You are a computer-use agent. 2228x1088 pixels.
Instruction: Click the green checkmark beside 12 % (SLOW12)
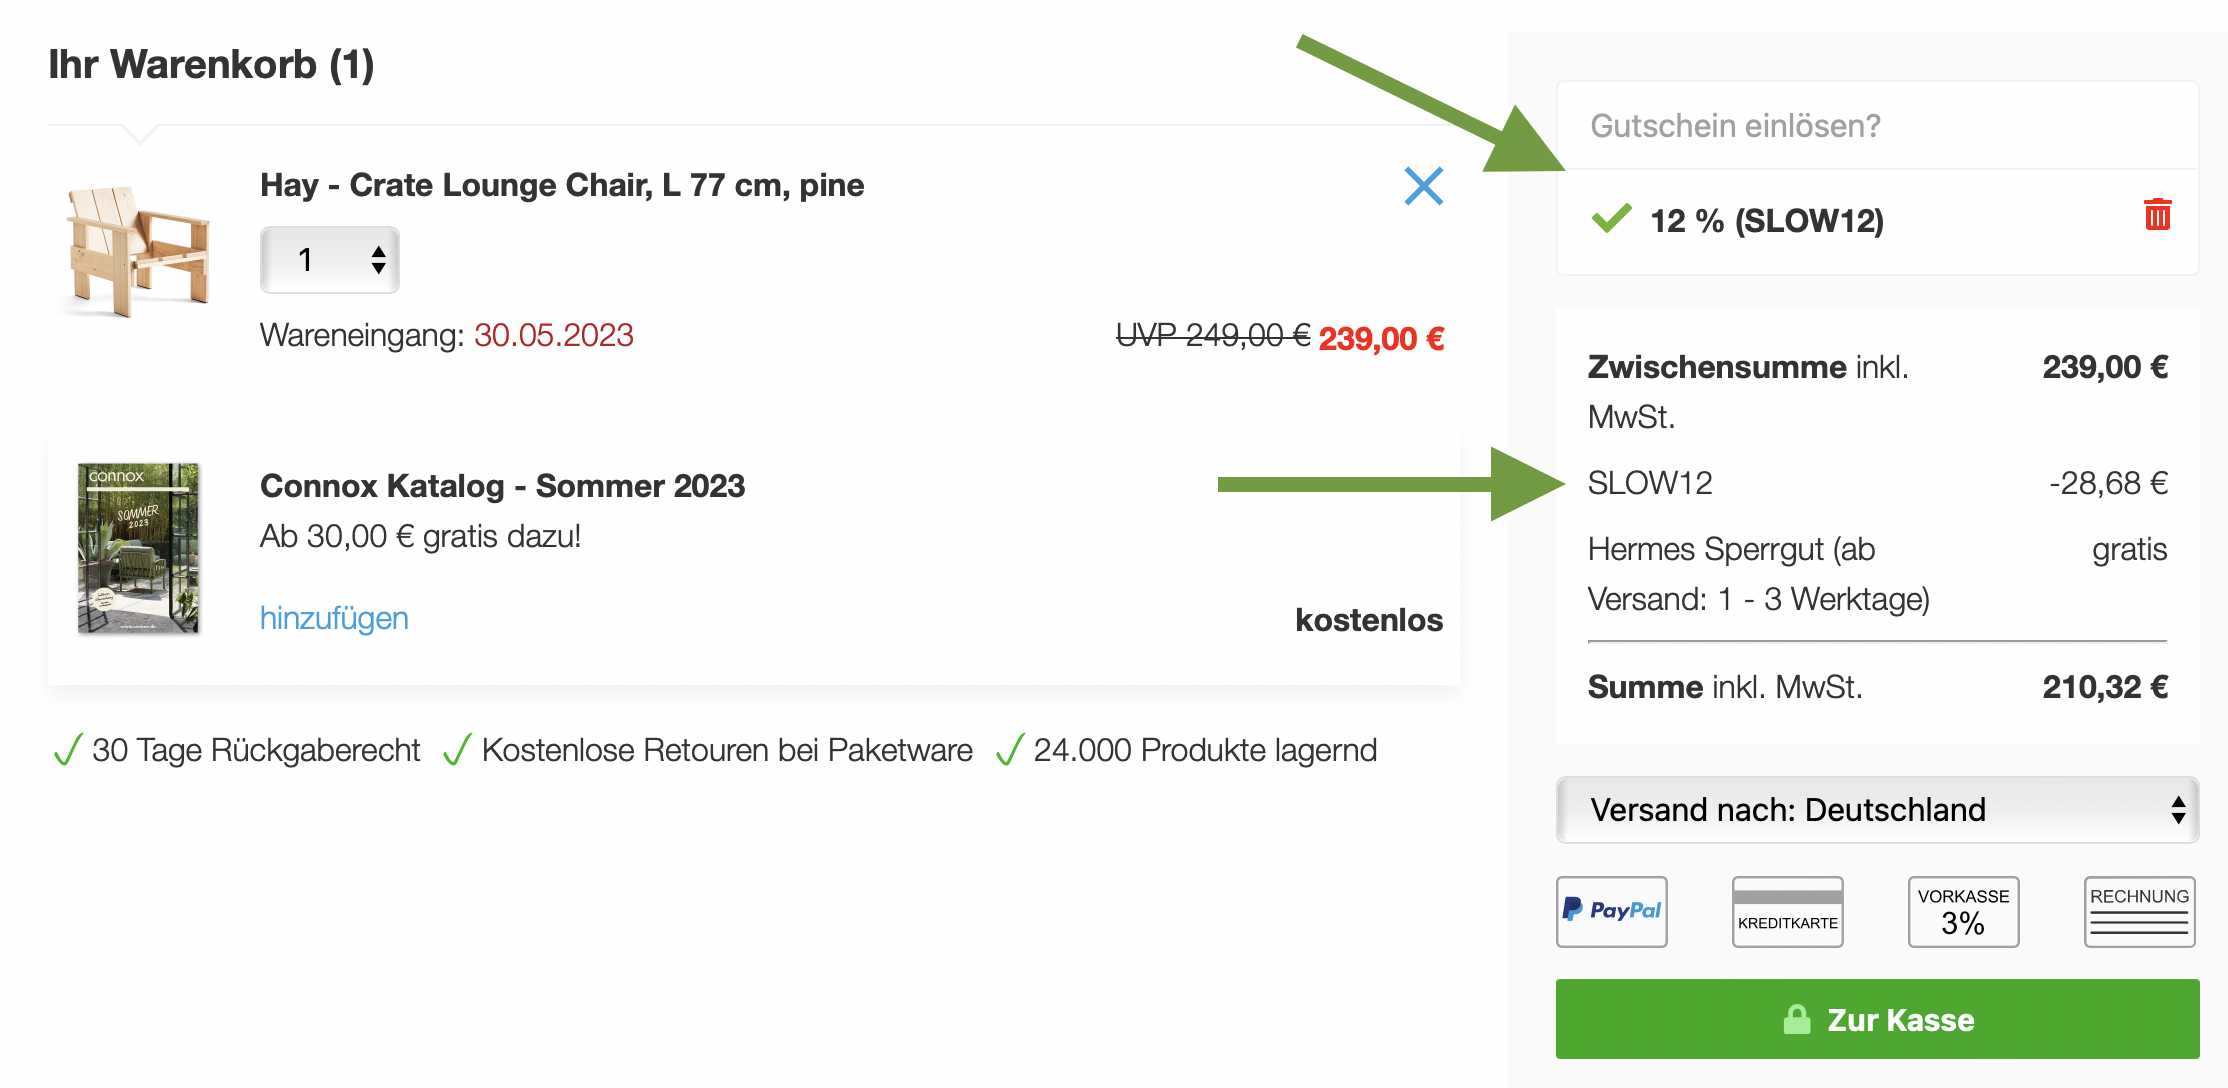click(1611, 217)
